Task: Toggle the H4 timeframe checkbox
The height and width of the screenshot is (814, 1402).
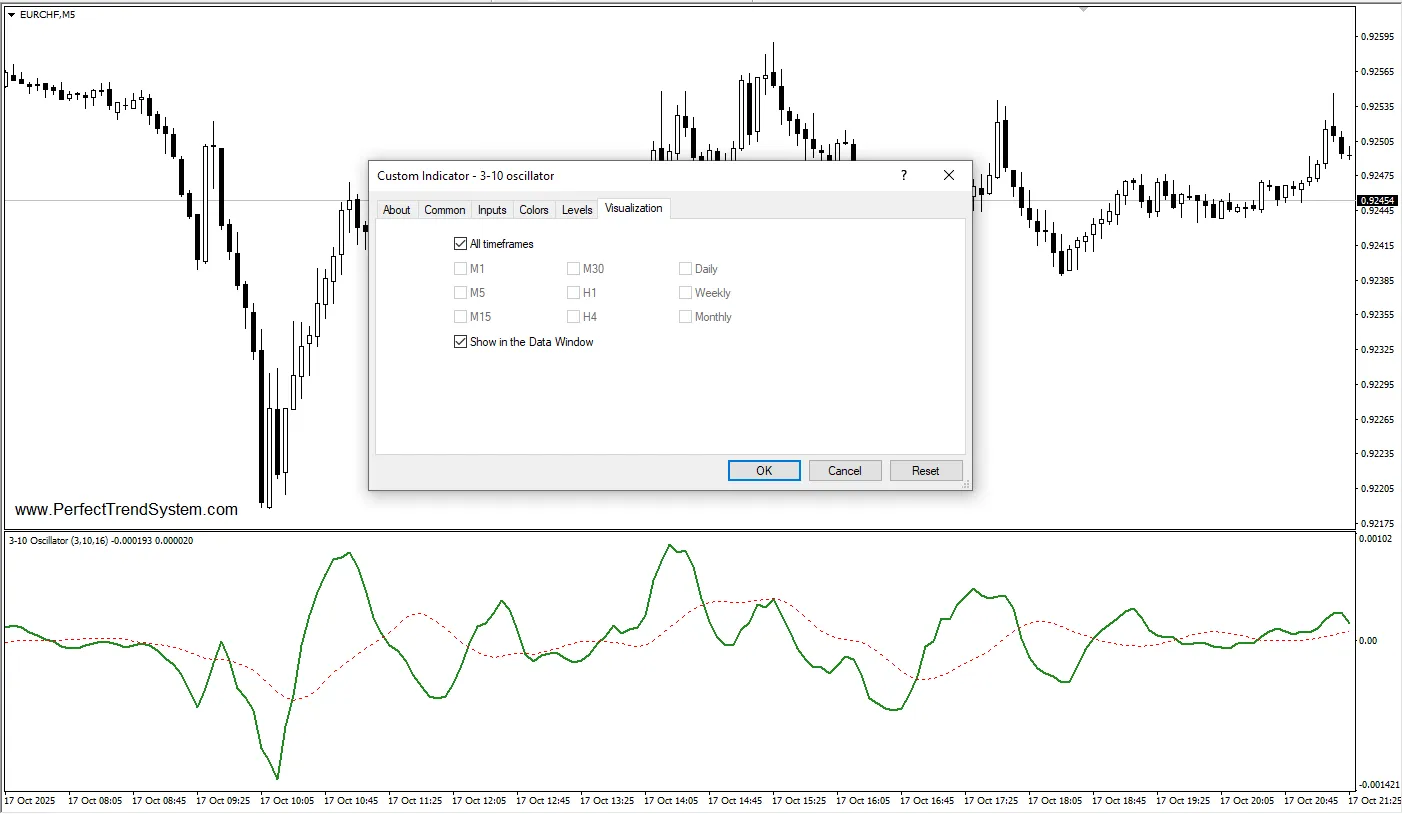Action: [573, 317]
